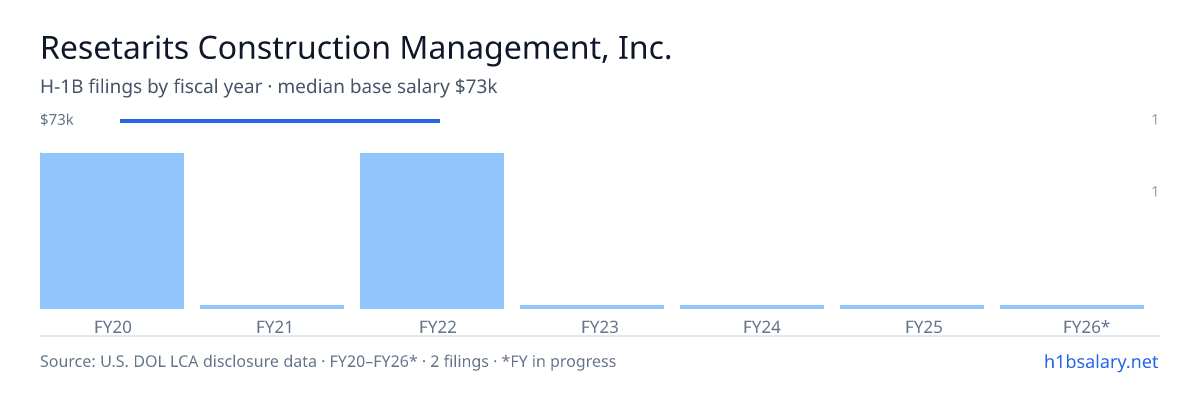Click the FY24 bar stub
The height and width of the screenshot is (400, 1200).
[752, 307]
